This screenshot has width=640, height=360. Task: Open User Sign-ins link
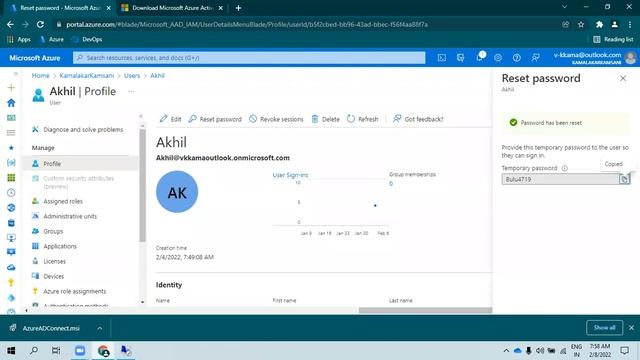(x=290, y=175)
